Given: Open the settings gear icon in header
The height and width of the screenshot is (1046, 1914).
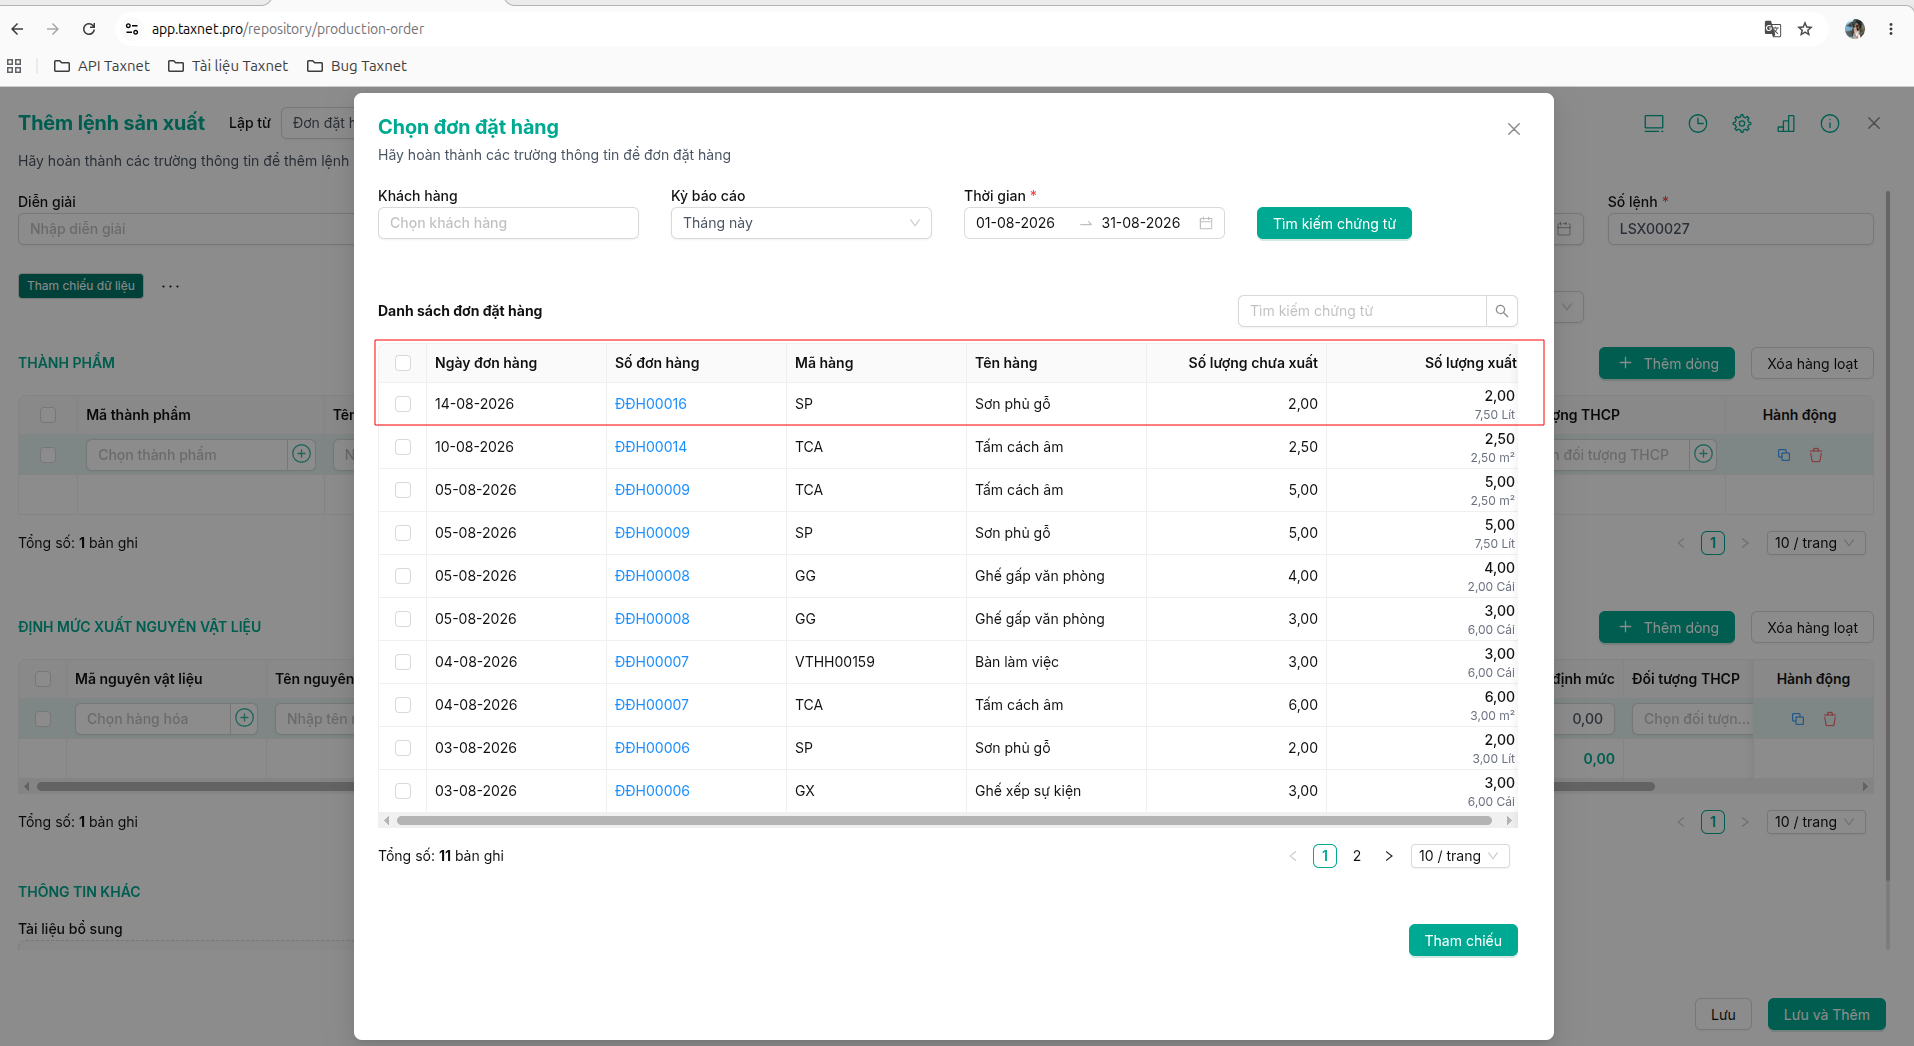Looking at the screenshot, I should 1742,123.
